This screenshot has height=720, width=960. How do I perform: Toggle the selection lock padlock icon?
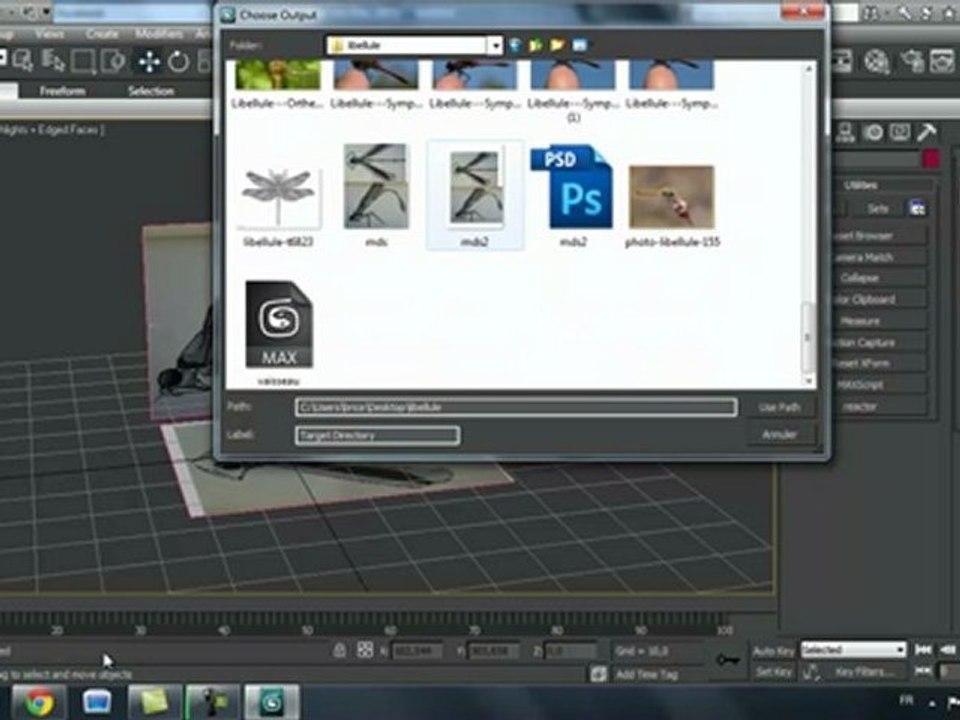pos(340,650)
